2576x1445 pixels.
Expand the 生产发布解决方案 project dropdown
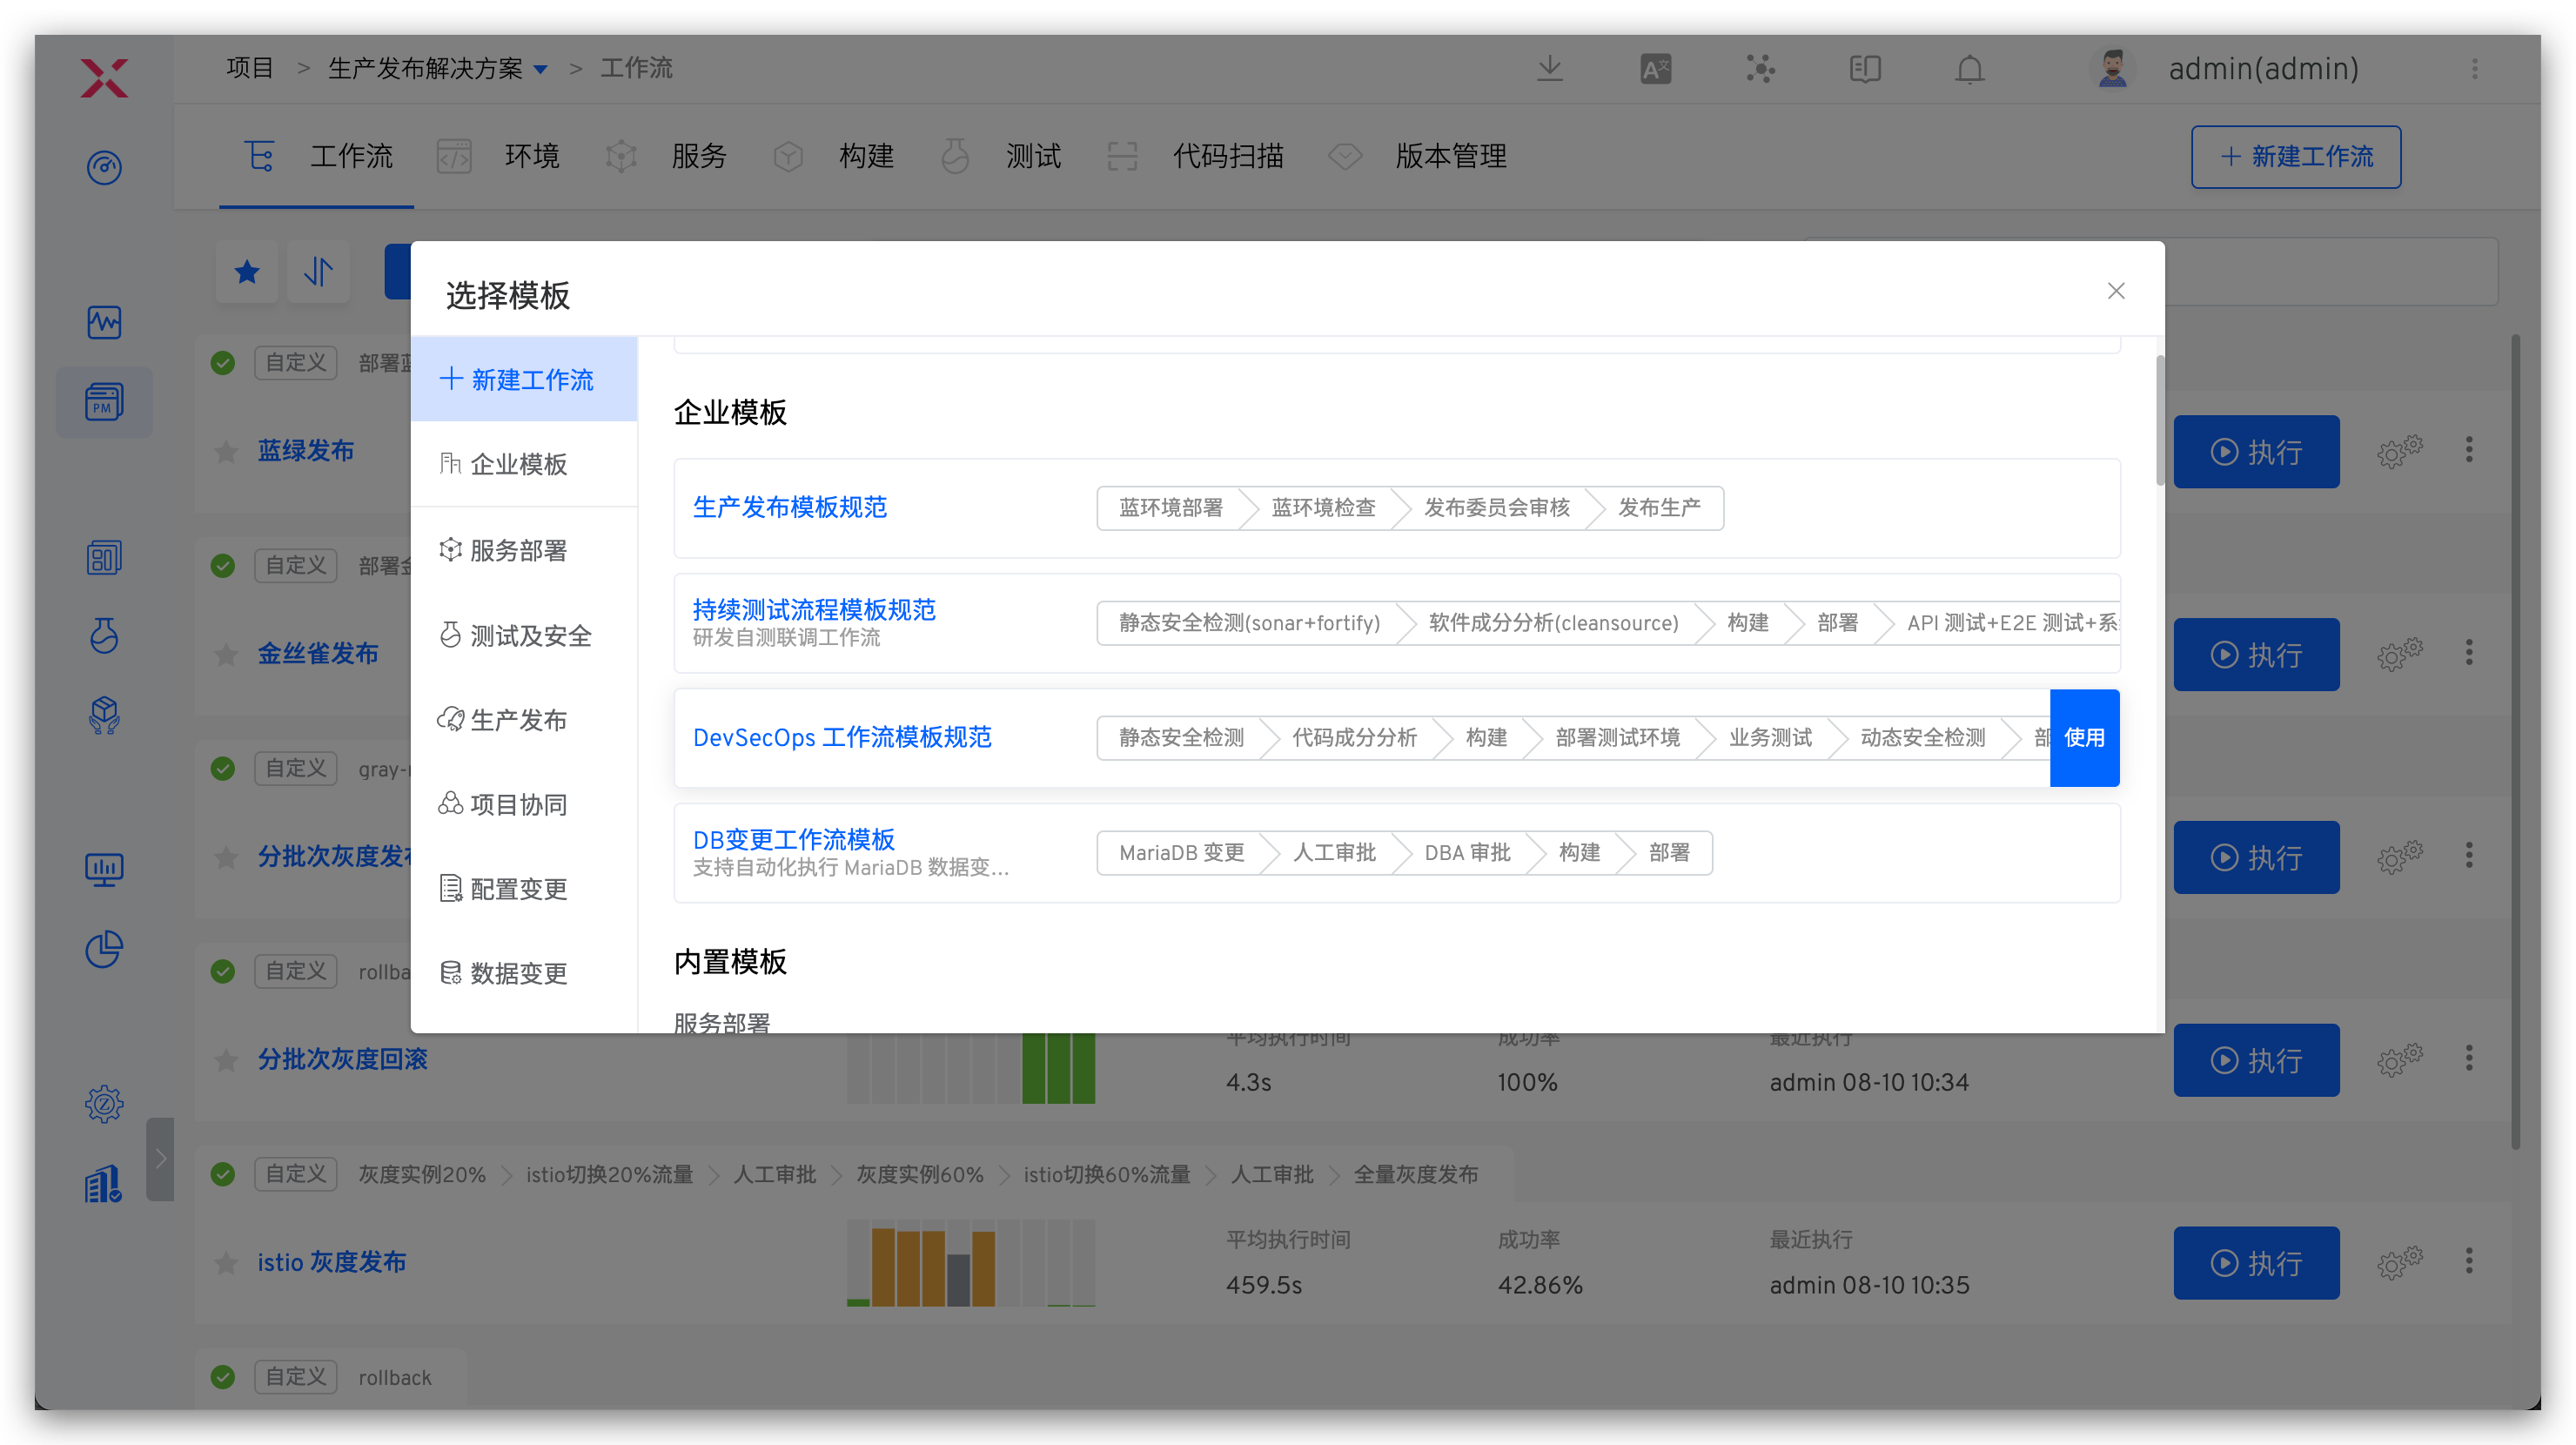click(541, 69)
